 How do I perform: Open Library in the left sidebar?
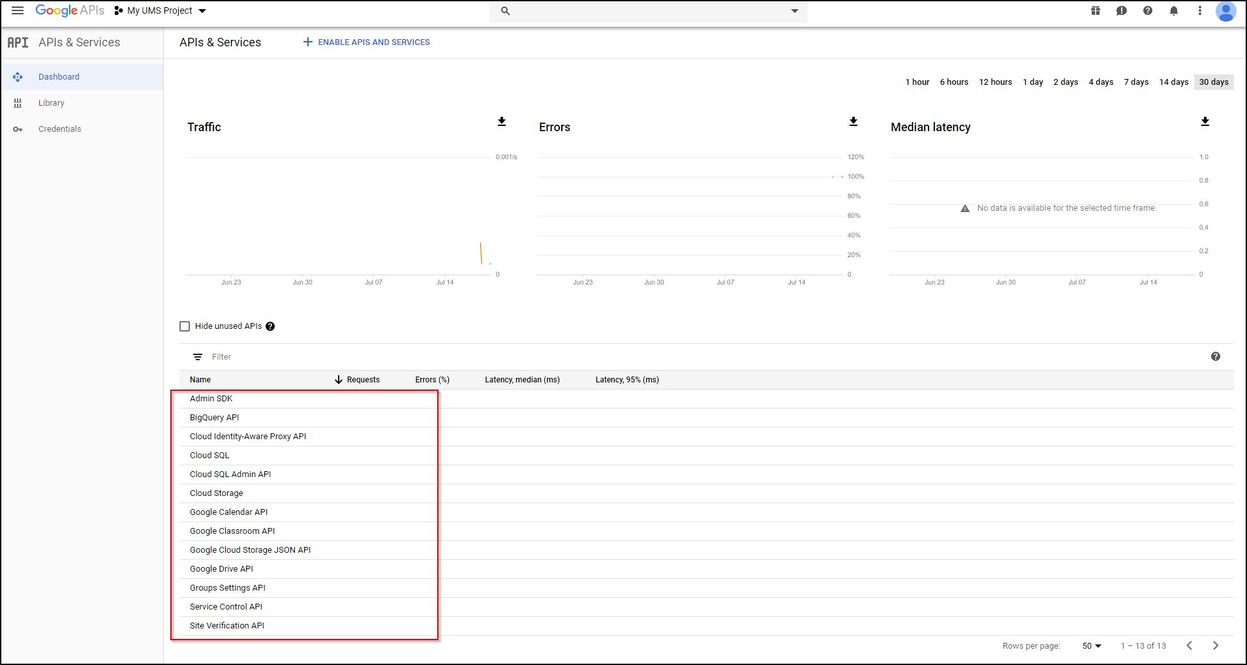(51, 103)
